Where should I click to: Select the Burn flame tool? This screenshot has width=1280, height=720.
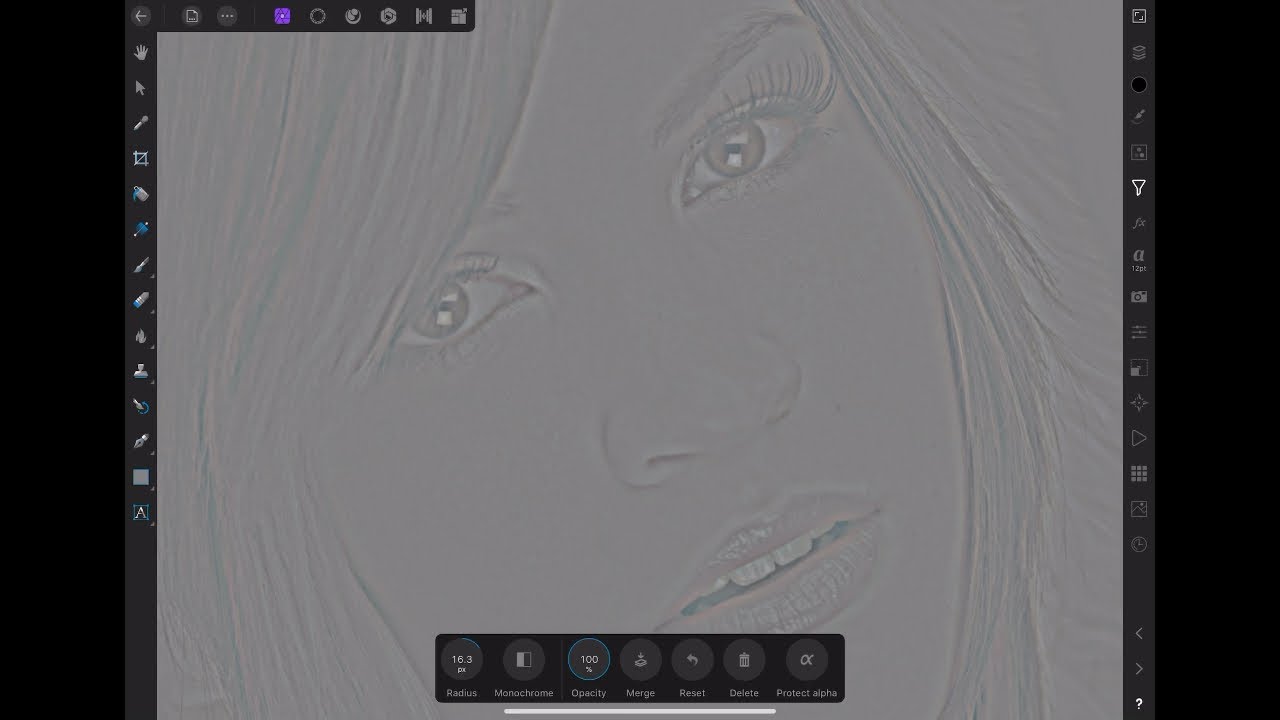tap(141, 336)
